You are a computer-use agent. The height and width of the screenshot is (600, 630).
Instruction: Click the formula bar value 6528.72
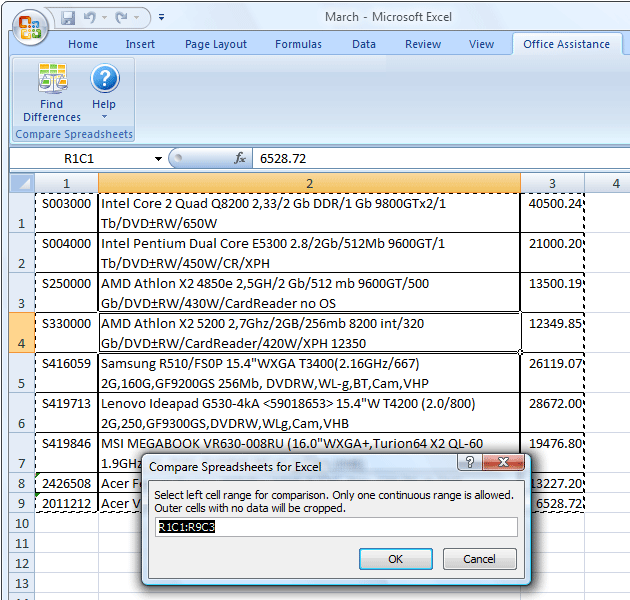tap(283, 159)
